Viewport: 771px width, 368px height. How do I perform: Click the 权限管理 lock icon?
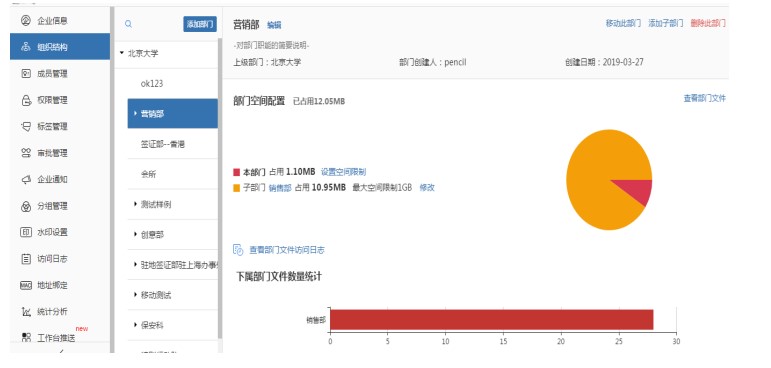click(26, 100)
